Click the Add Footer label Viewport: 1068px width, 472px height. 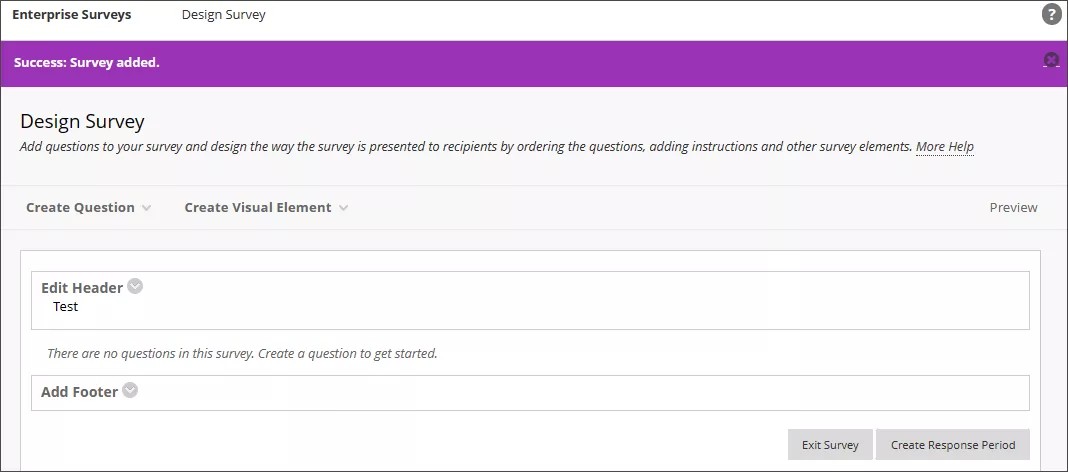tap(79, 392)
